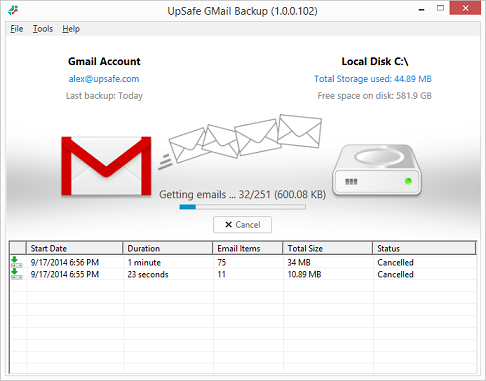Click the flying envelopes animation graphic

coord(241,142)
